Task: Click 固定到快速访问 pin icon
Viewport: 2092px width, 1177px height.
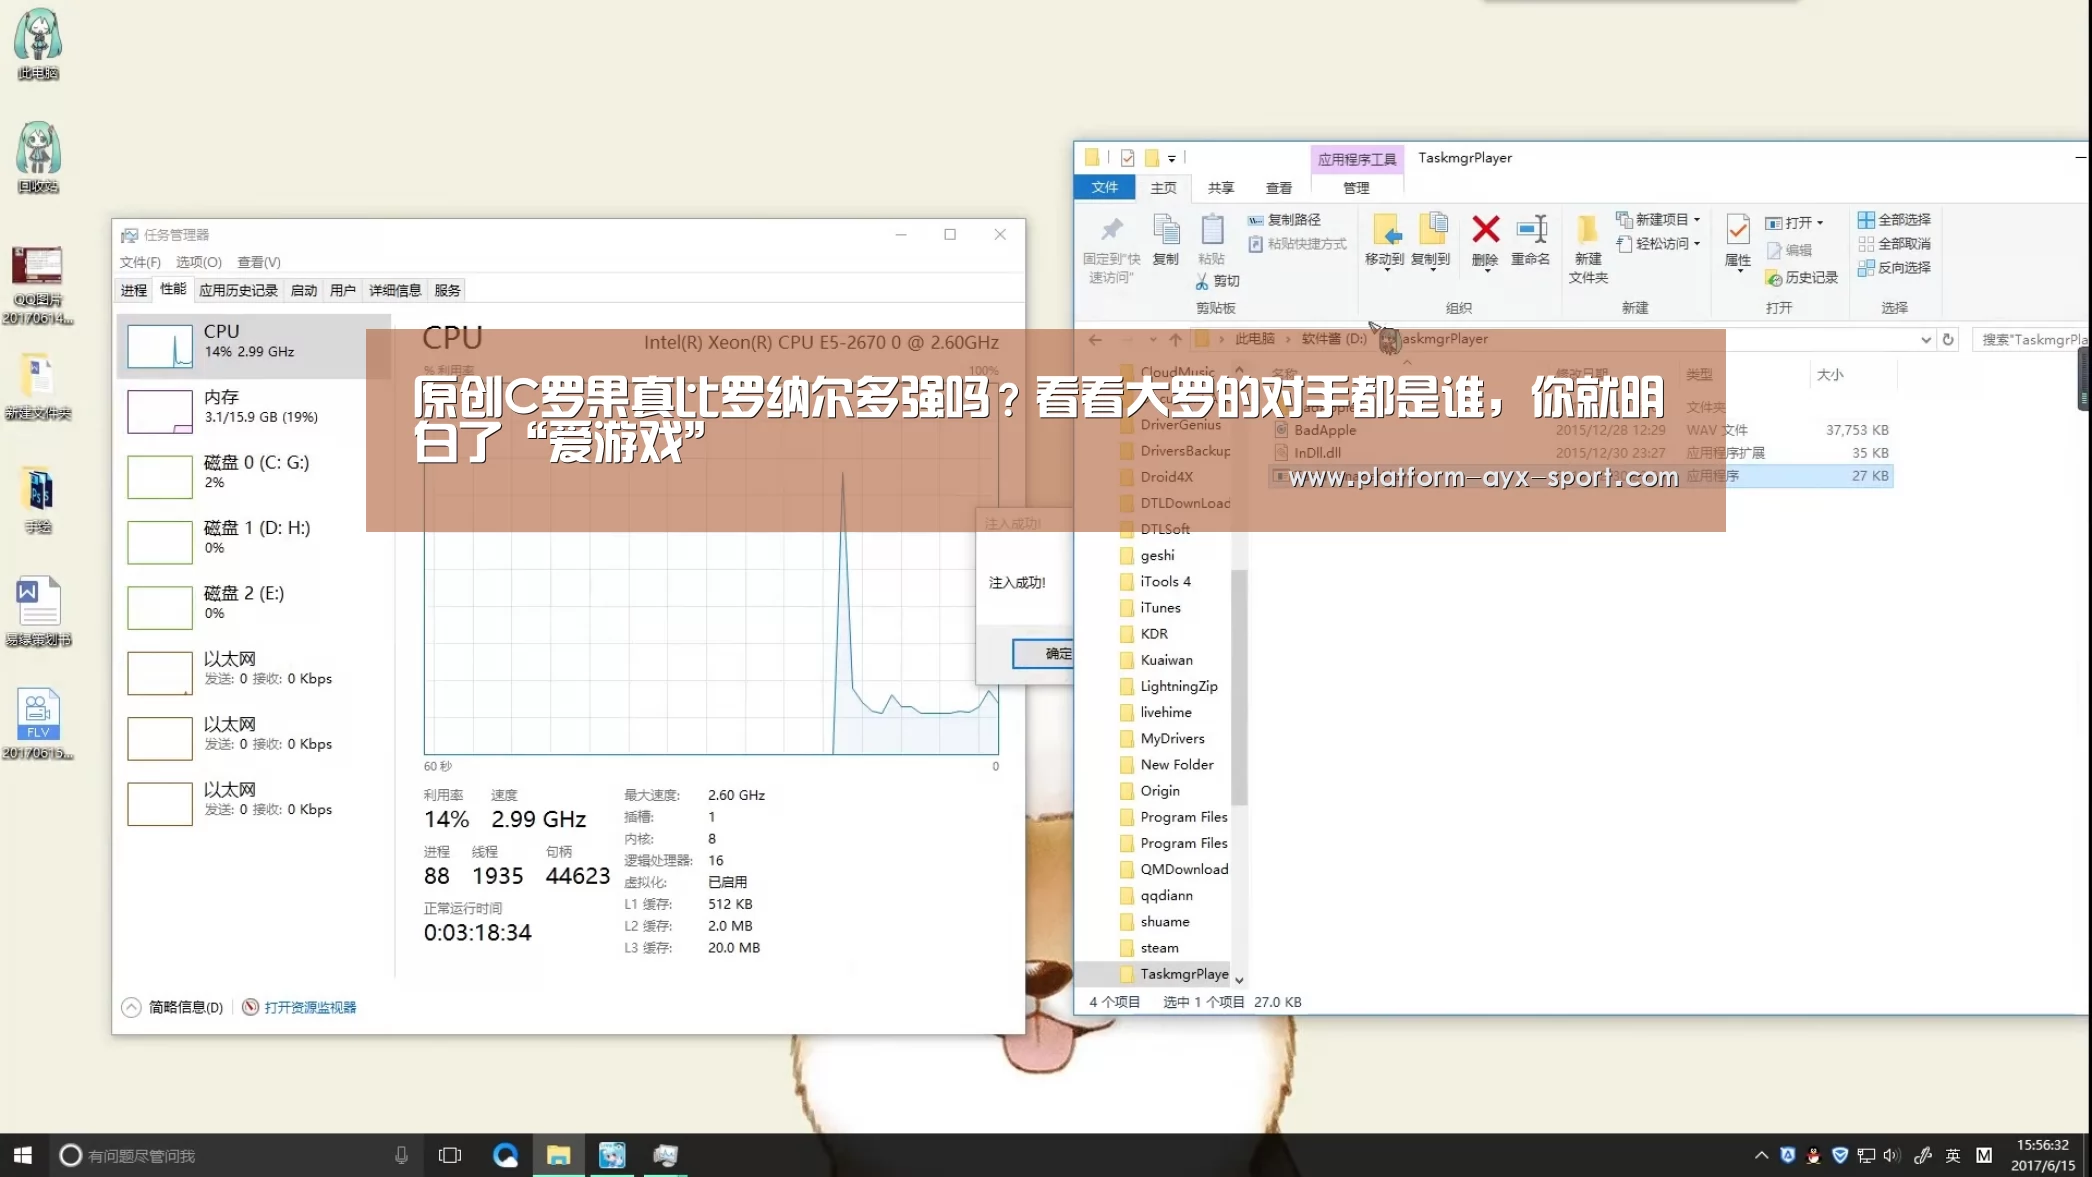Action: (1111, 250)
